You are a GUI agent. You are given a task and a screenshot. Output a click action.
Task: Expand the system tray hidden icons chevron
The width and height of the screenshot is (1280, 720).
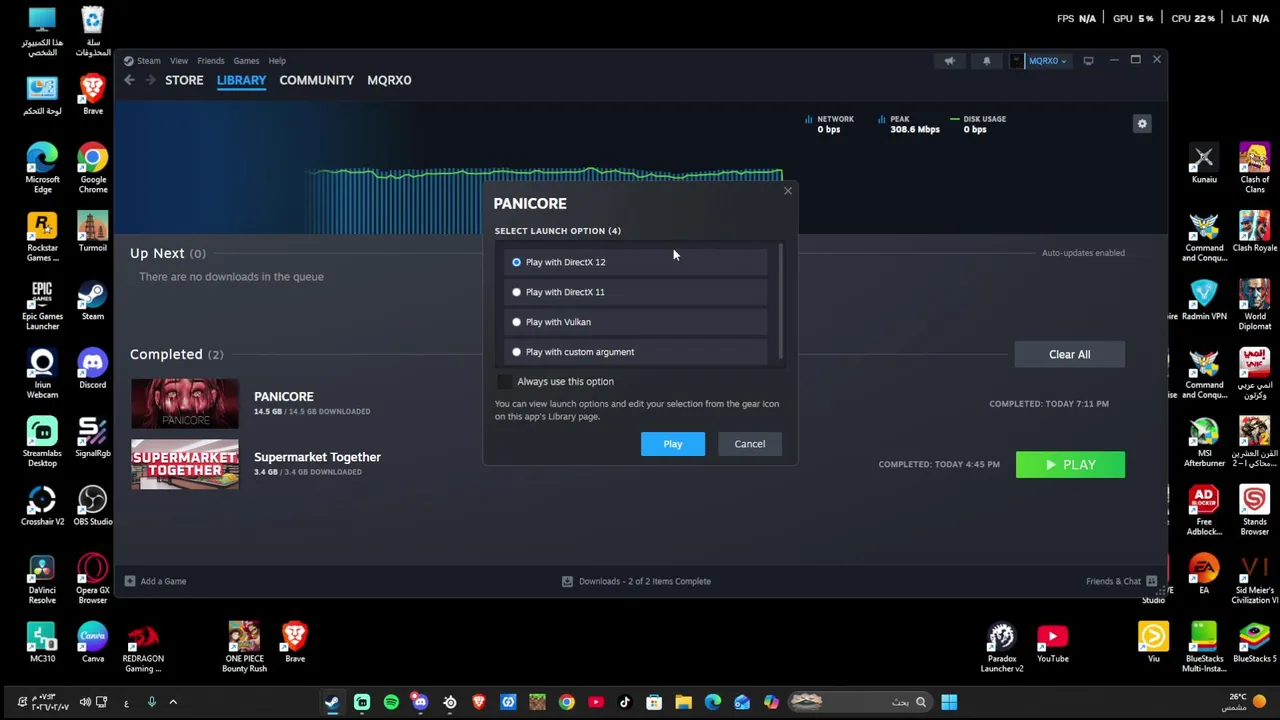tap(172, 702)
